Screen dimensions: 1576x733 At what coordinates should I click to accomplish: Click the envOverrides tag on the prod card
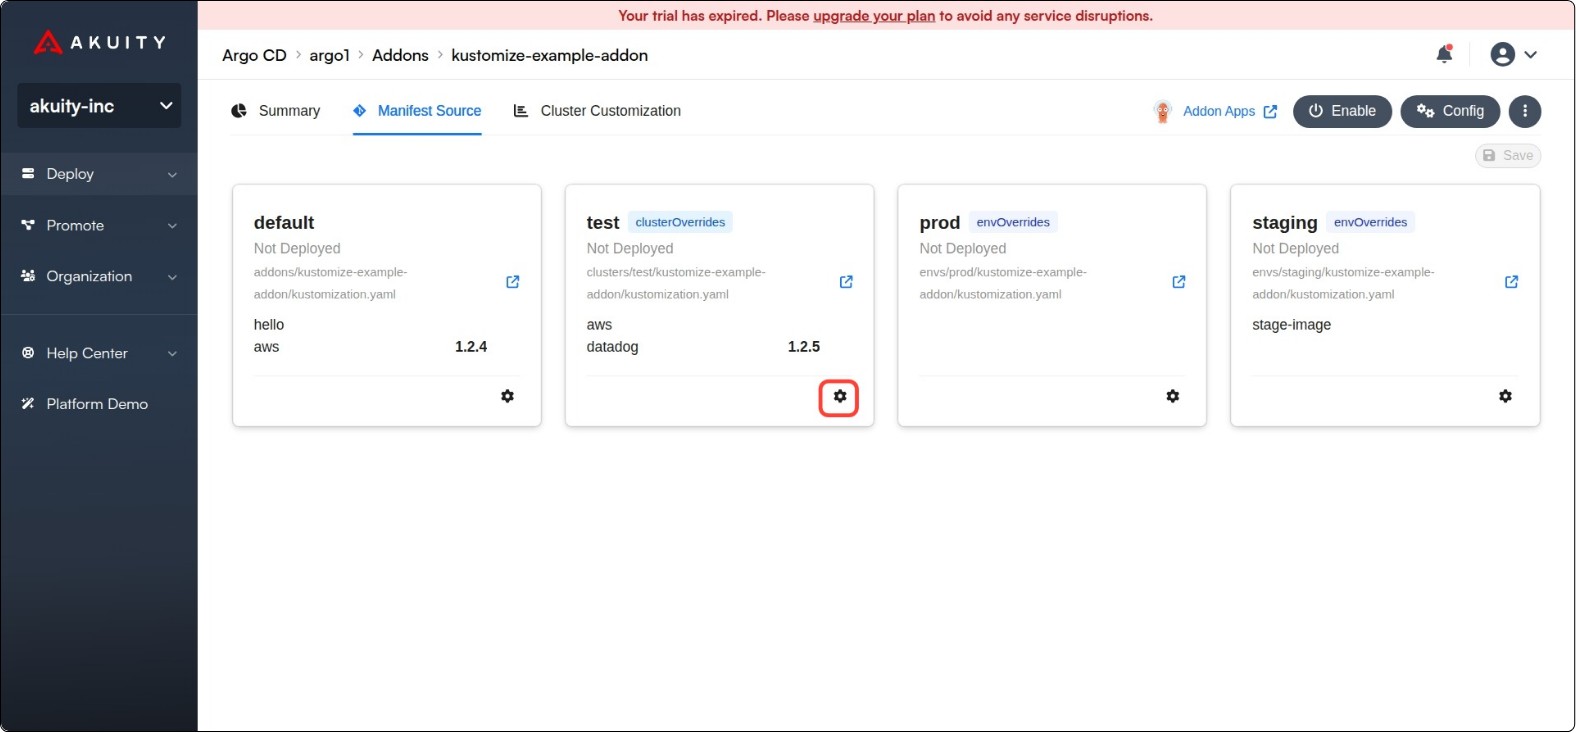1013,222
